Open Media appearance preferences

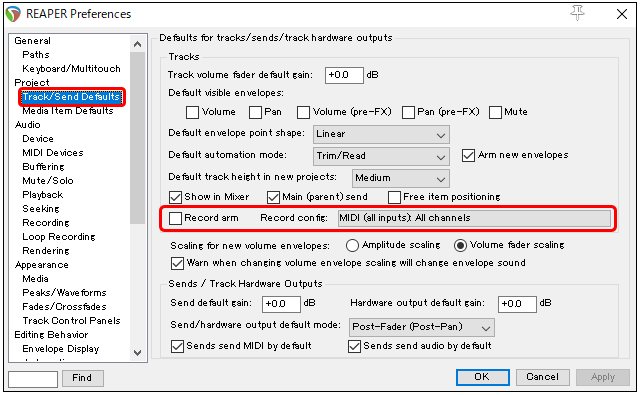[36, 279]
